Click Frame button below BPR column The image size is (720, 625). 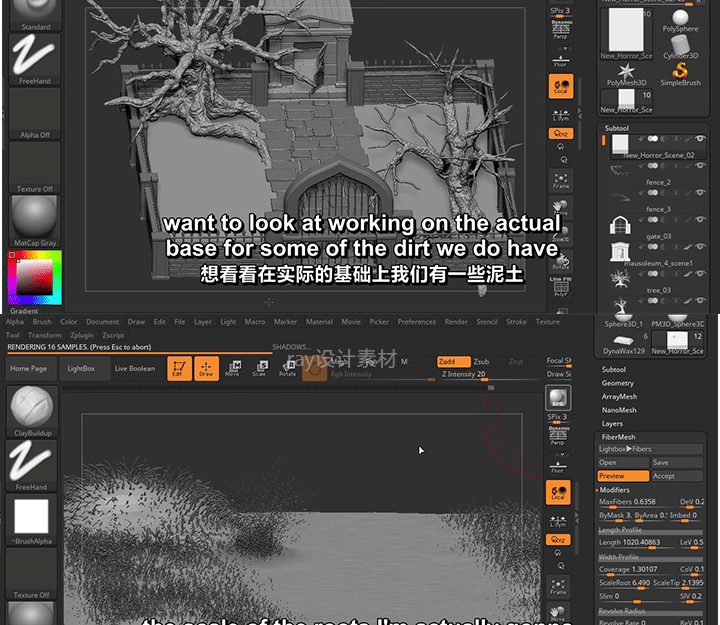(558, 587)
